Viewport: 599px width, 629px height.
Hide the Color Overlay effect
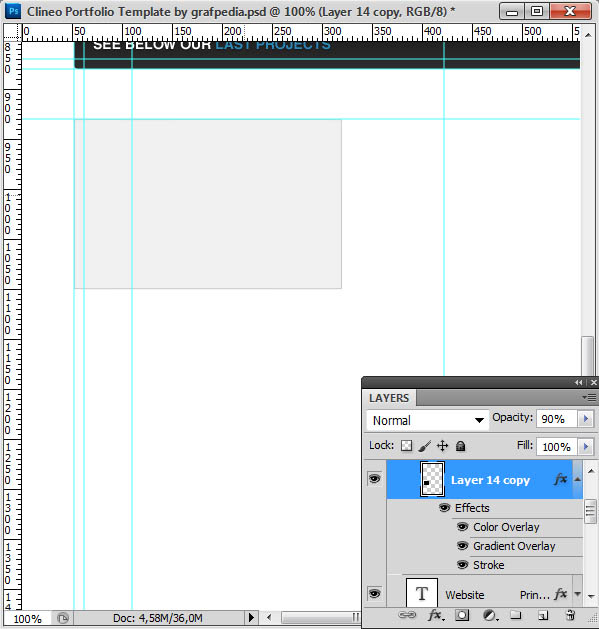click(463, 527)
